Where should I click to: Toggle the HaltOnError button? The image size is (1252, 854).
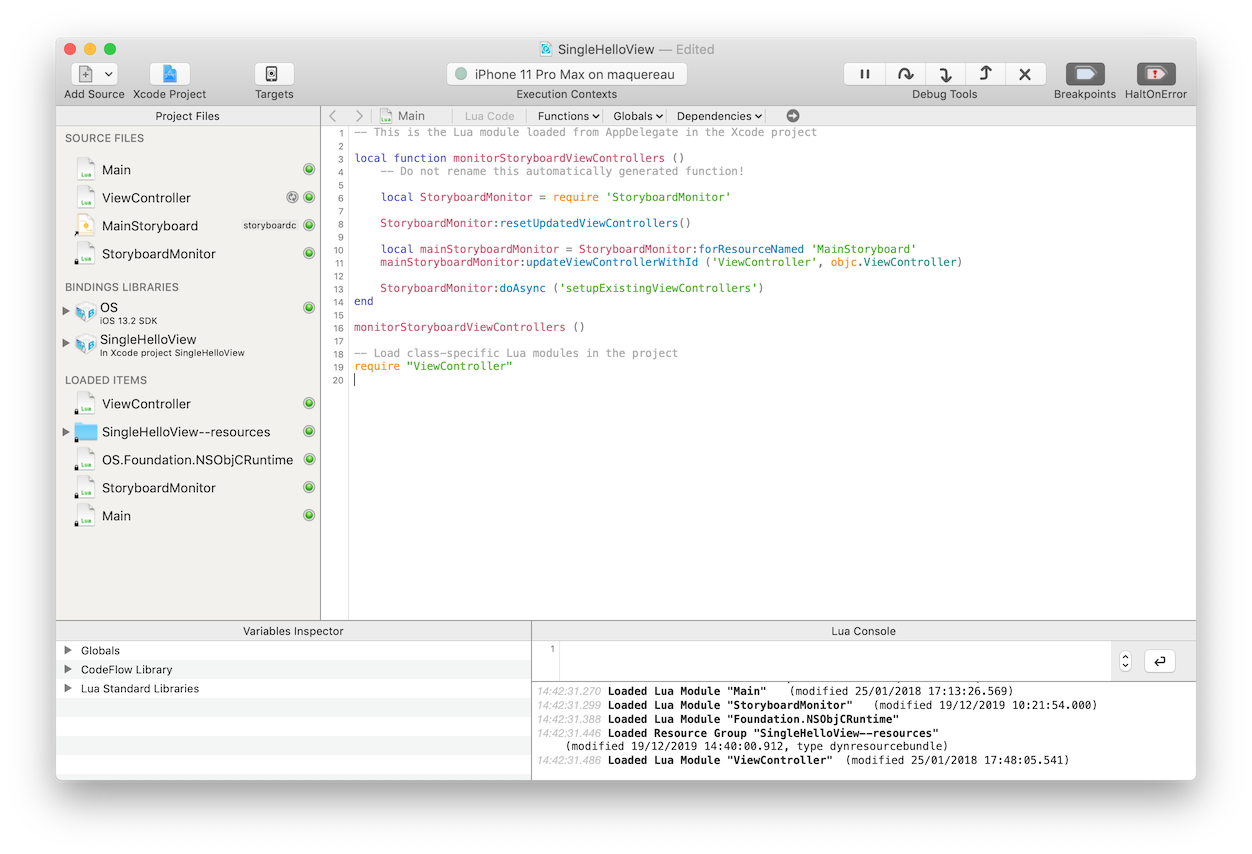pos(1156,74)
